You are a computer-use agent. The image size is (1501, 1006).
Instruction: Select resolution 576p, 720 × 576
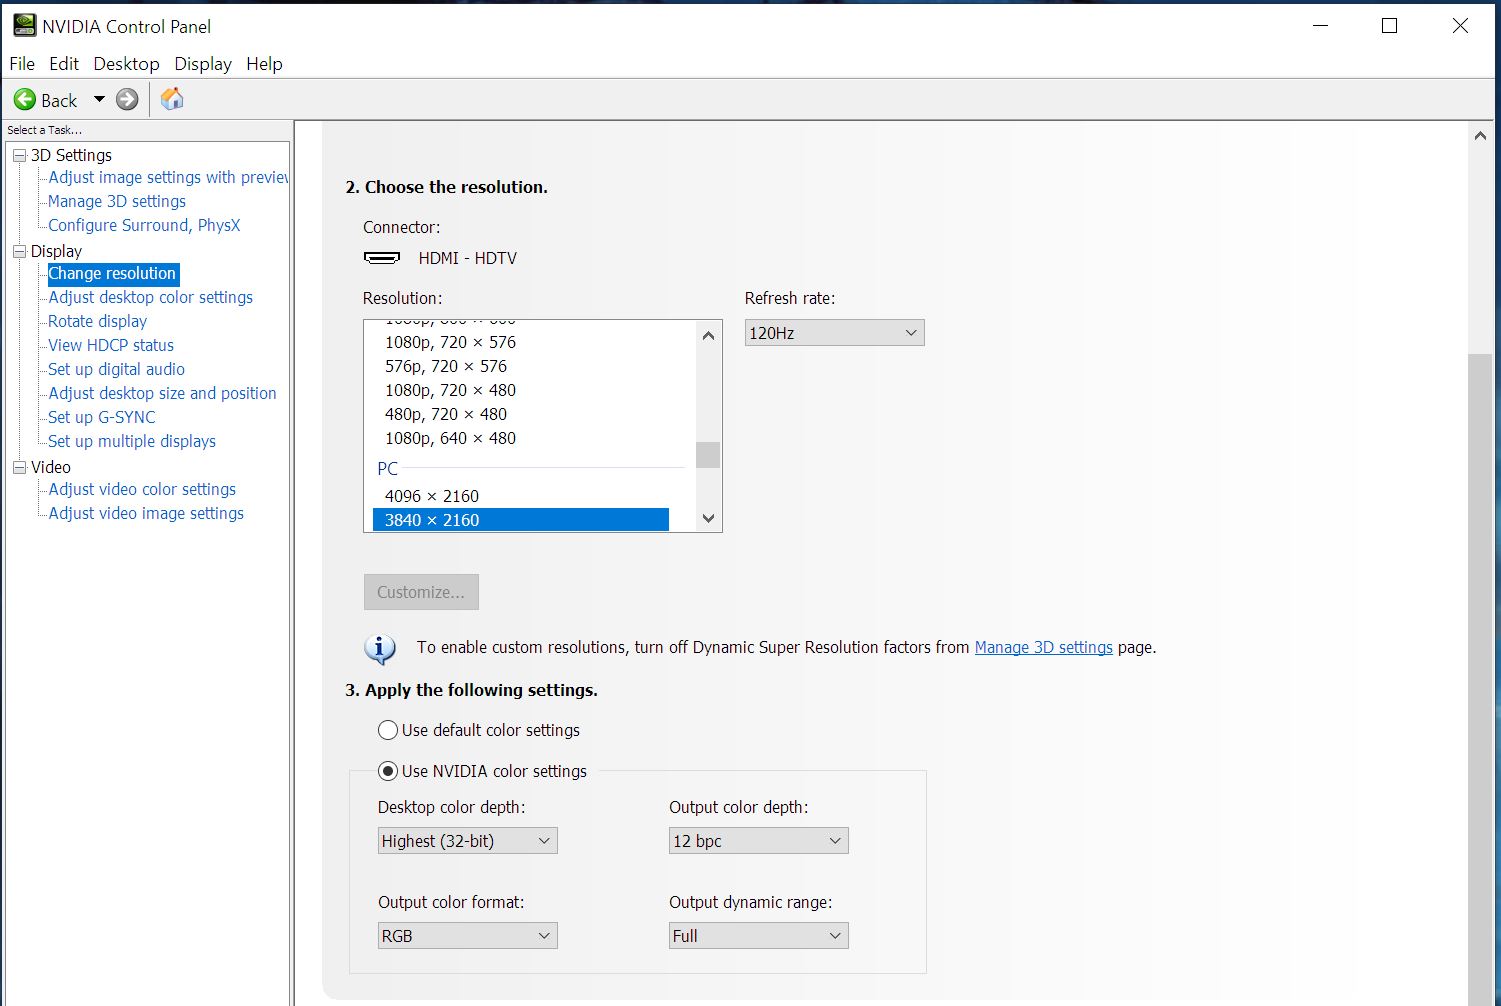521,366
